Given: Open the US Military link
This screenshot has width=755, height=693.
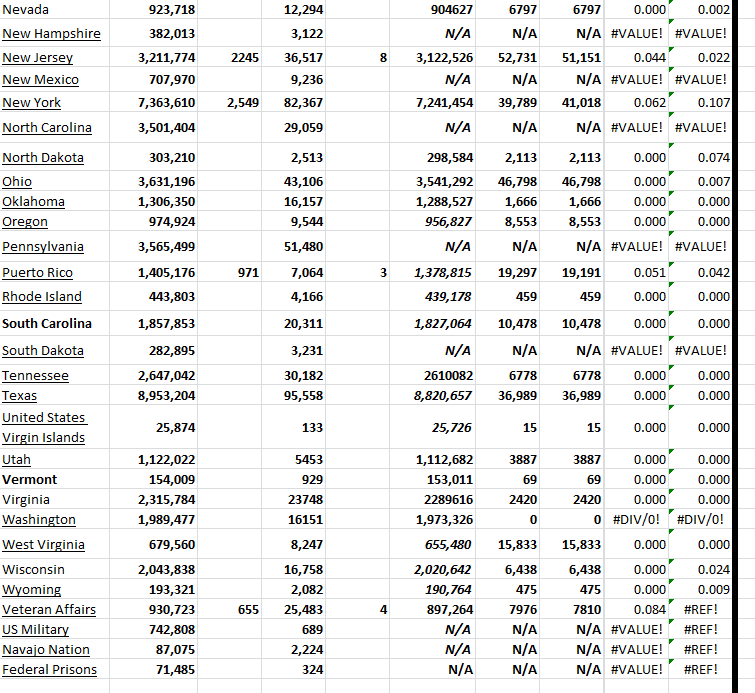Looking at the screenshot, I should [36, 630].
